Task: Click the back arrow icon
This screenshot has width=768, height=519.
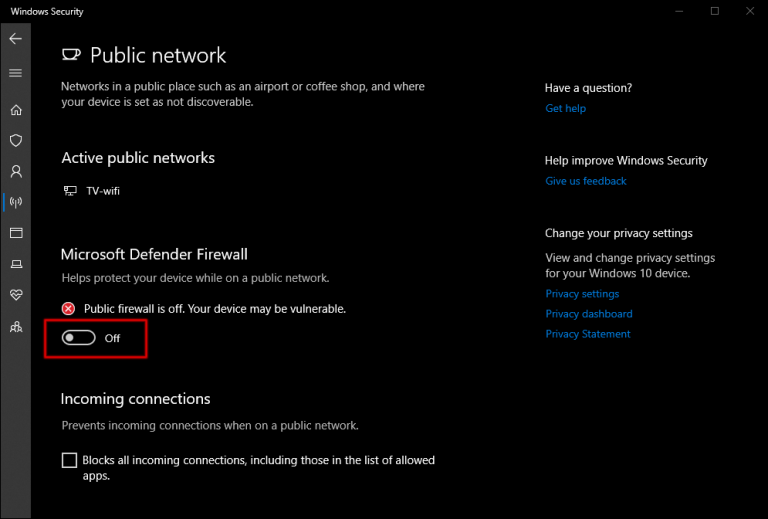Action: pos(15,39)
